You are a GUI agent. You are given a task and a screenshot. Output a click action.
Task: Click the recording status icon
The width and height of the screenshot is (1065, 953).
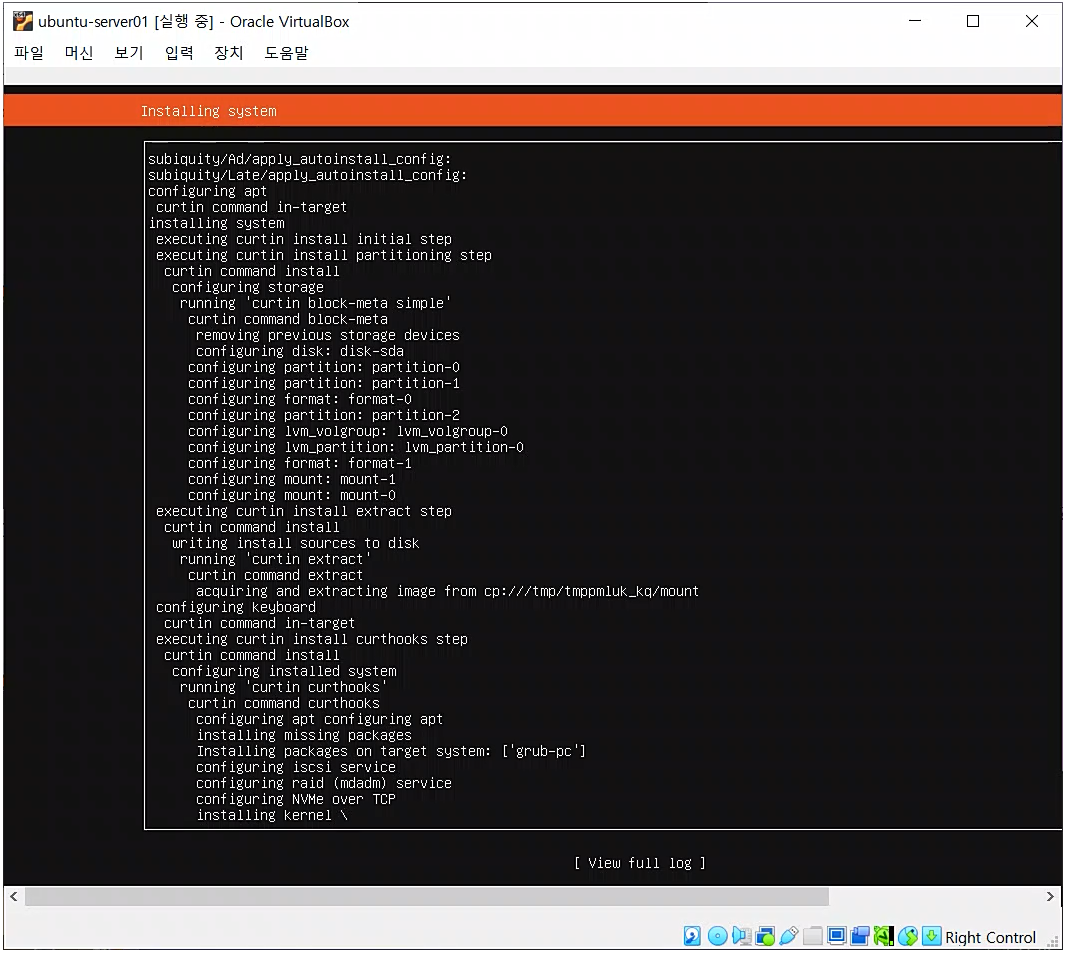pyautogui.click(x=860, y=936)
